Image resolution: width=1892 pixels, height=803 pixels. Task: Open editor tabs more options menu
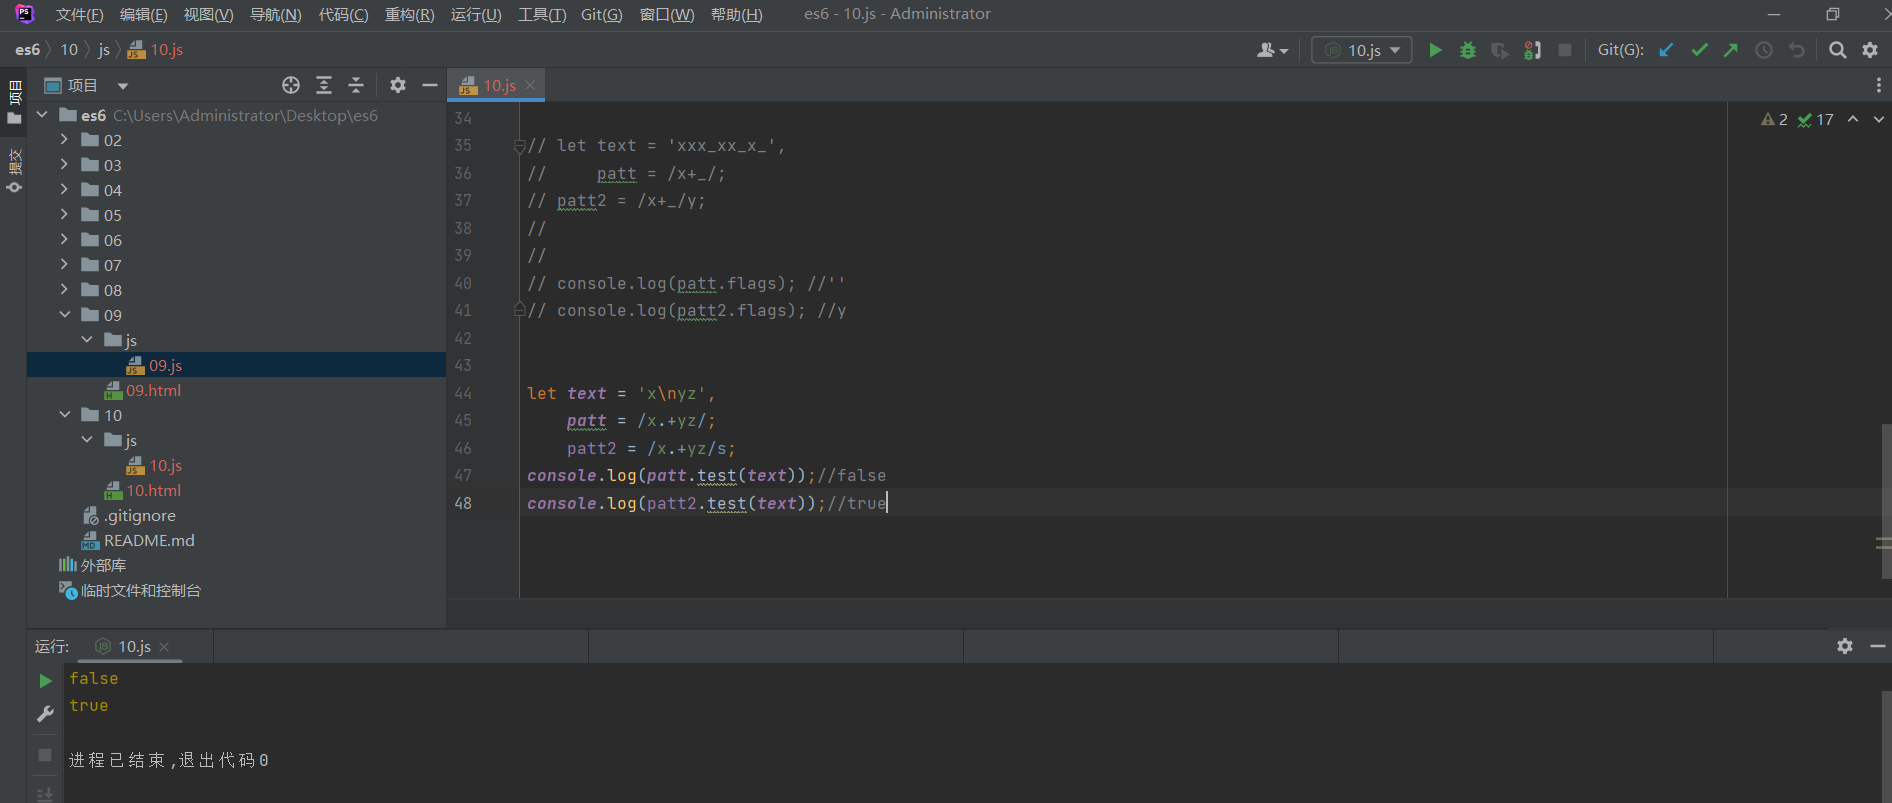tap(1879, 85)
